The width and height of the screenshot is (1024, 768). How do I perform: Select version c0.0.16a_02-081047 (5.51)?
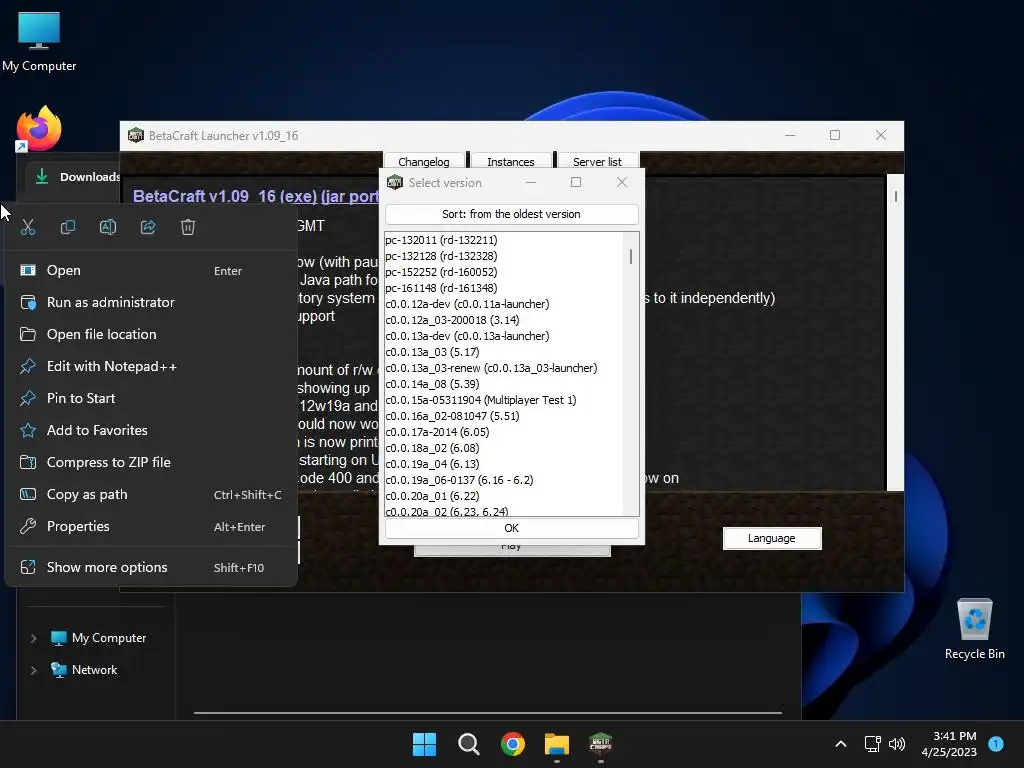click(x=453, y=416)
